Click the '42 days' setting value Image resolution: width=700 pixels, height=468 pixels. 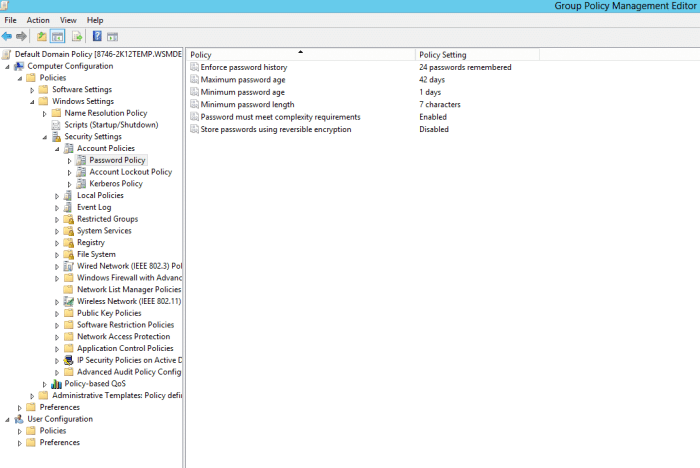(x=432, y=79)
